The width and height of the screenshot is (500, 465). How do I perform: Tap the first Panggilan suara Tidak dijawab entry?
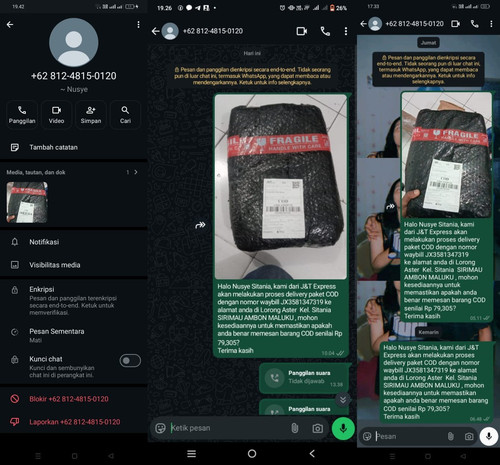(x=305, y=377)
